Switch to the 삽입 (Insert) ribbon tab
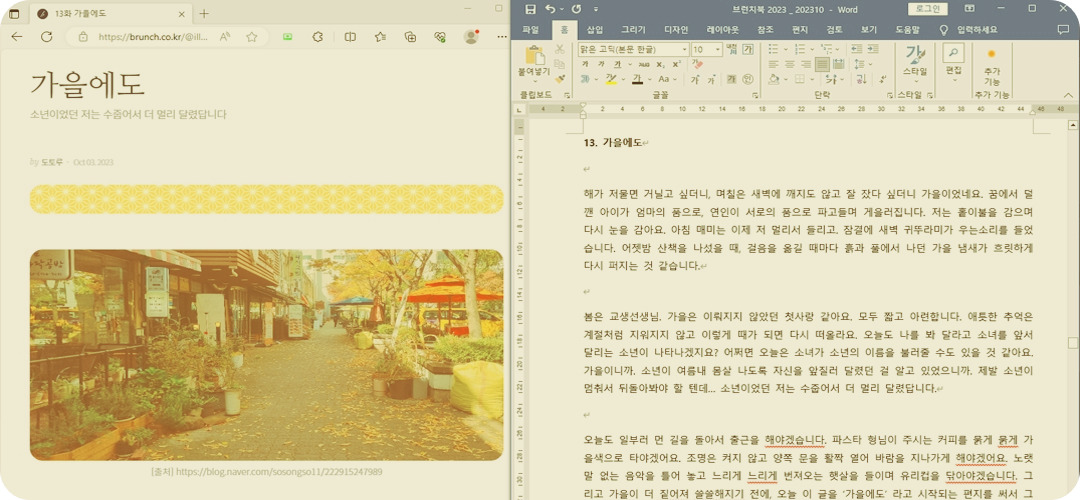 594,30
